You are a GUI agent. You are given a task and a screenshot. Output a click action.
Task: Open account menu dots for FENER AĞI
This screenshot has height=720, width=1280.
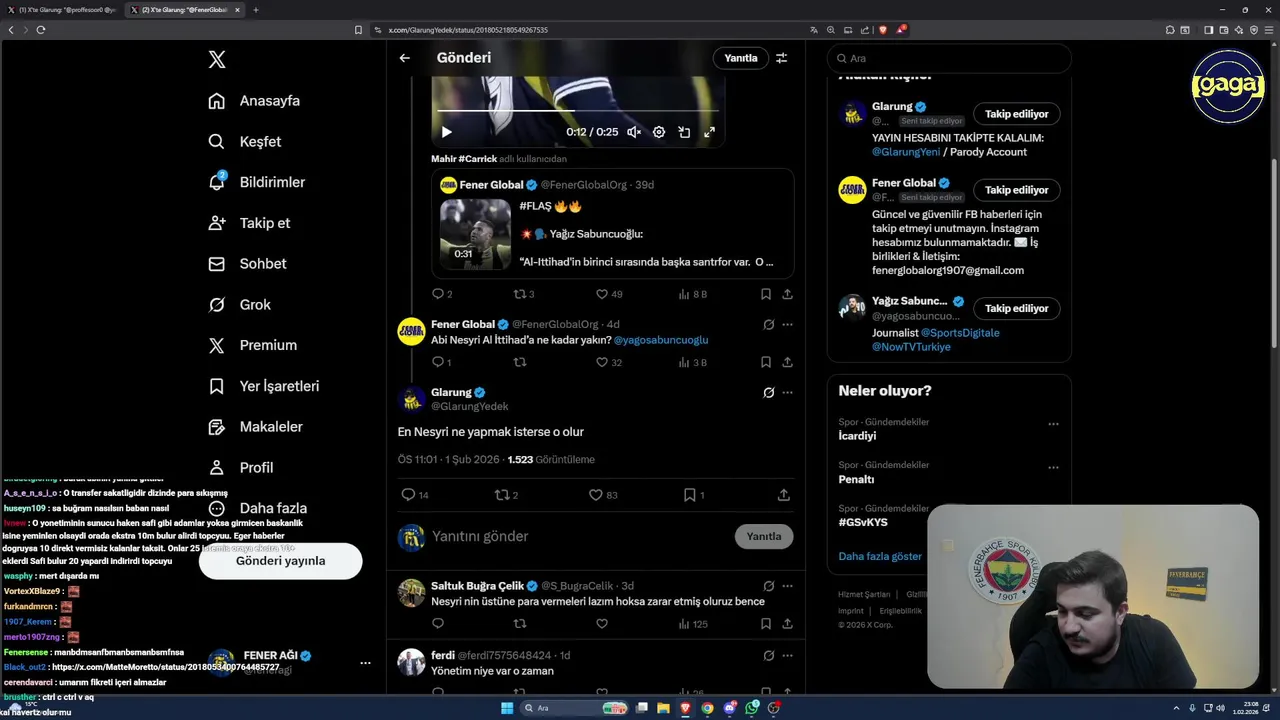pos(365,663)
